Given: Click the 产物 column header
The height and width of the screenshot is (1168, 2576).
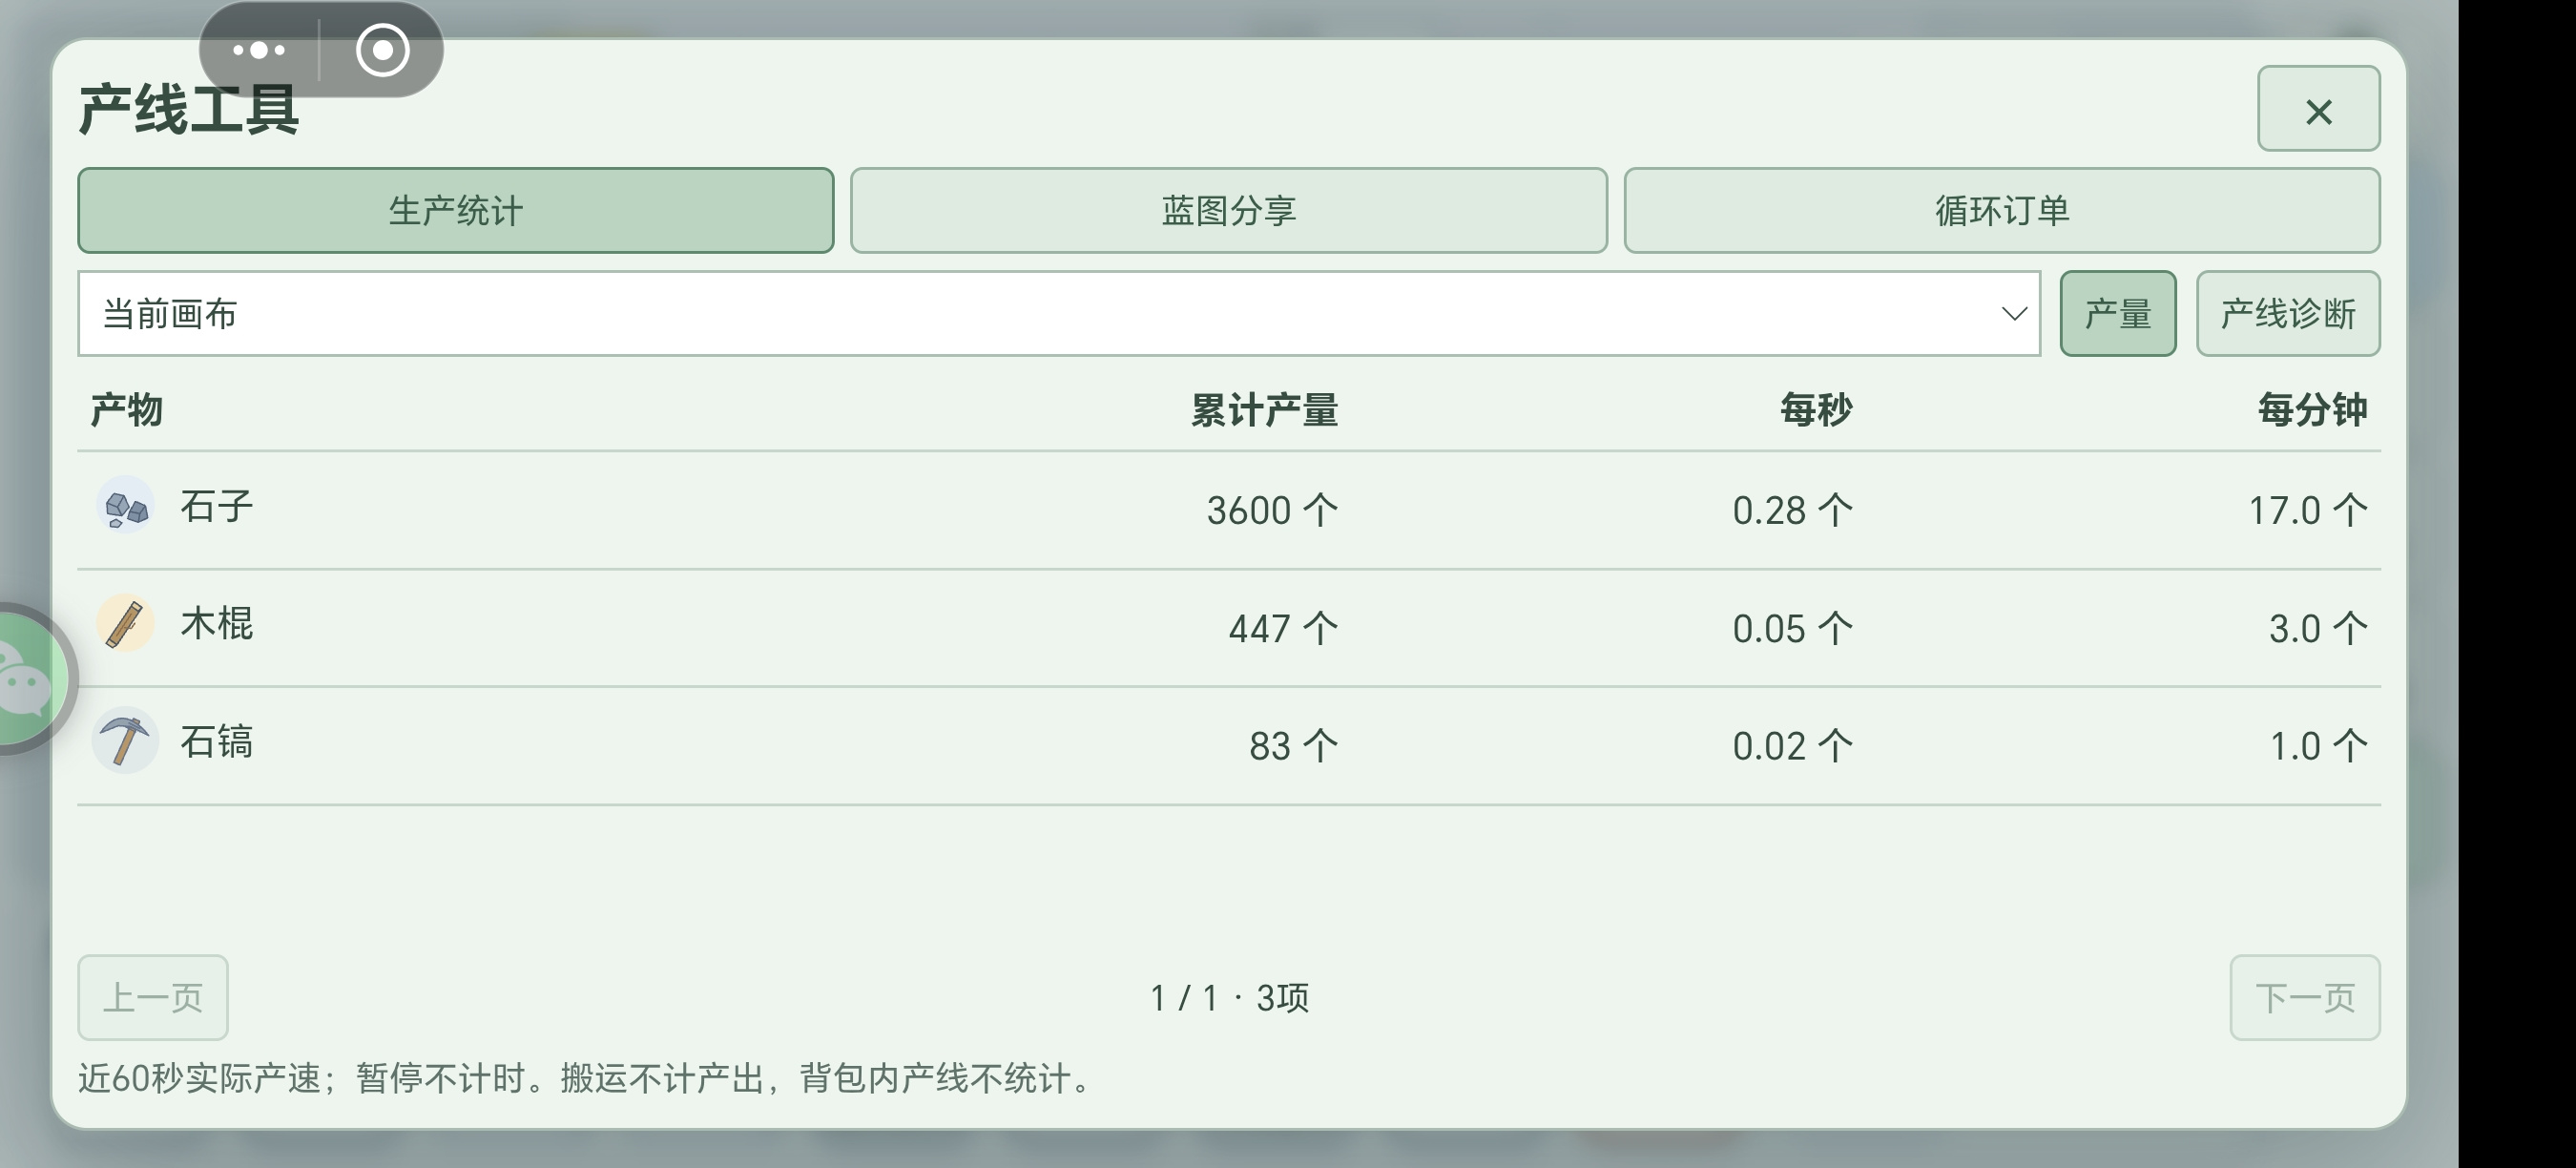Looking at the screenshot, I should pos(126,410).
